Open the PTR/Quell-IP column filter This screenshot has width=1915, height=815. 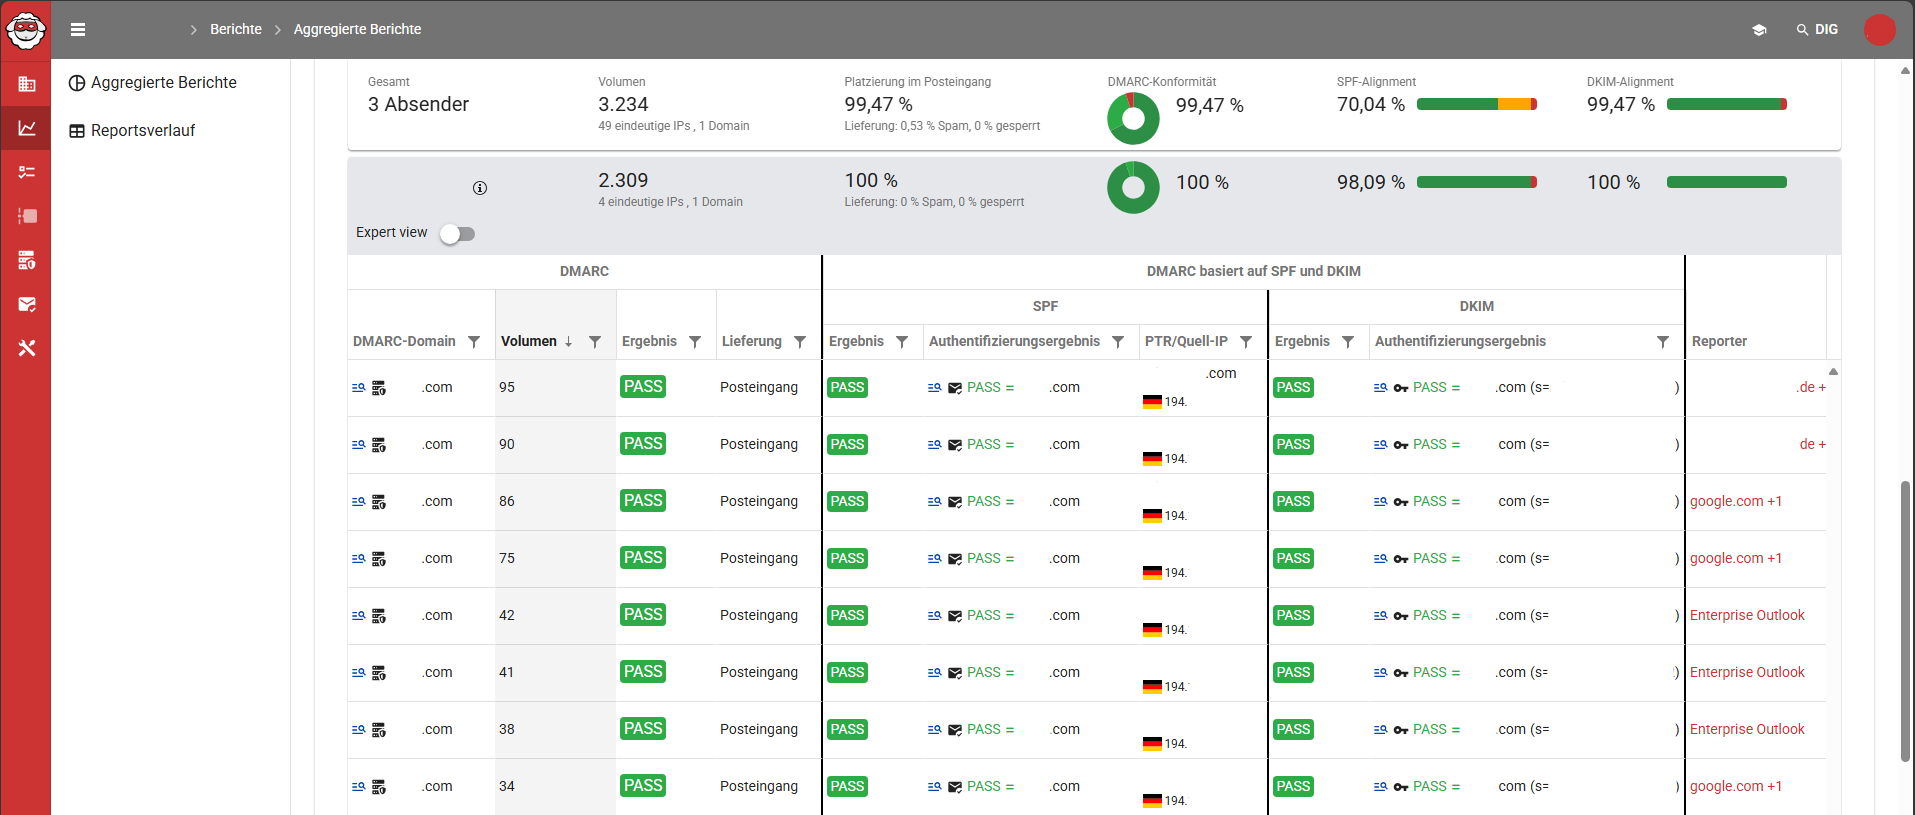click(1246, 342)
